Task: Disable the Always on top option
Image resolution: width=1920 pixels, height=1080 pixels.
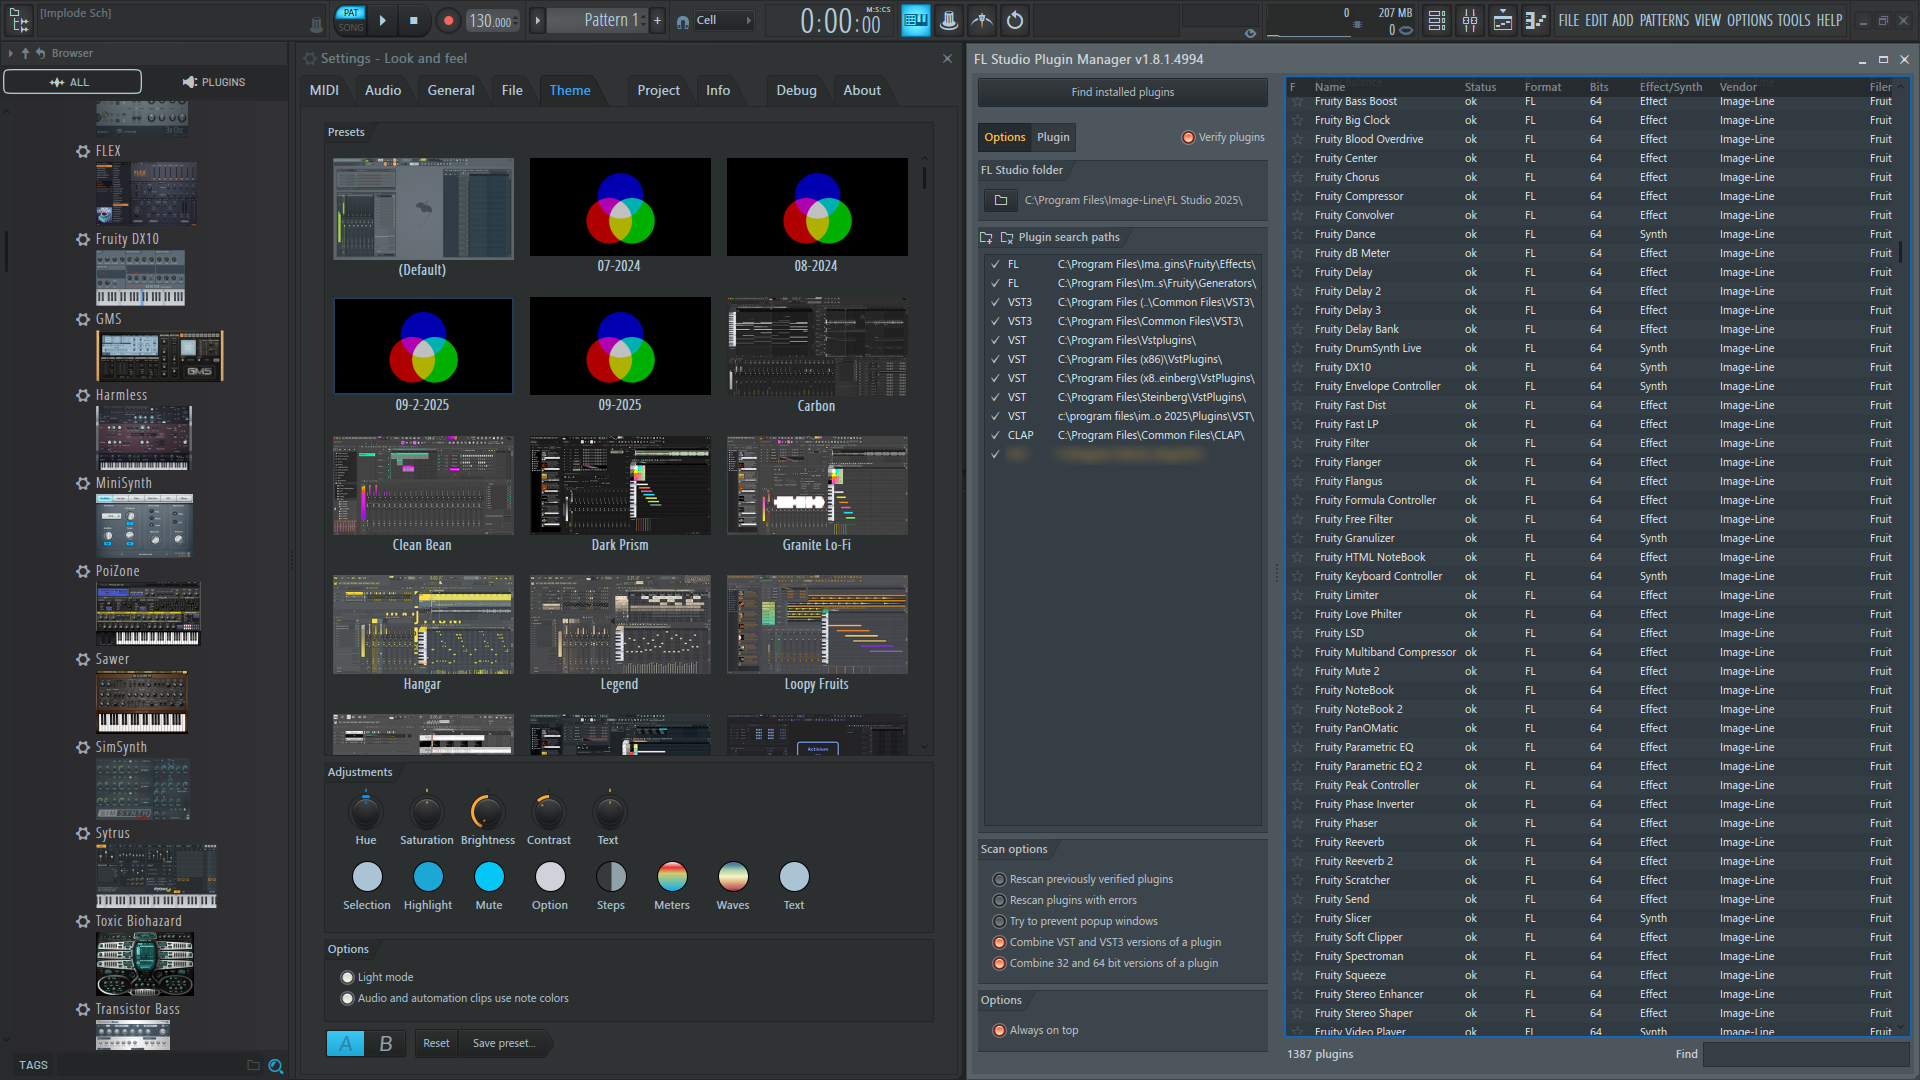Action: coord(999,1031)
